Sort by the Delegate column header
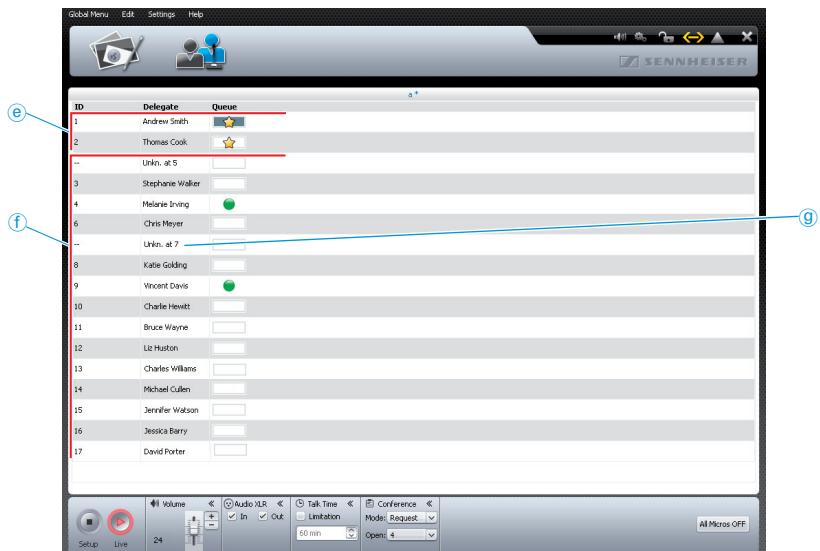Screen dimensions: 820x551 (161, 107)
